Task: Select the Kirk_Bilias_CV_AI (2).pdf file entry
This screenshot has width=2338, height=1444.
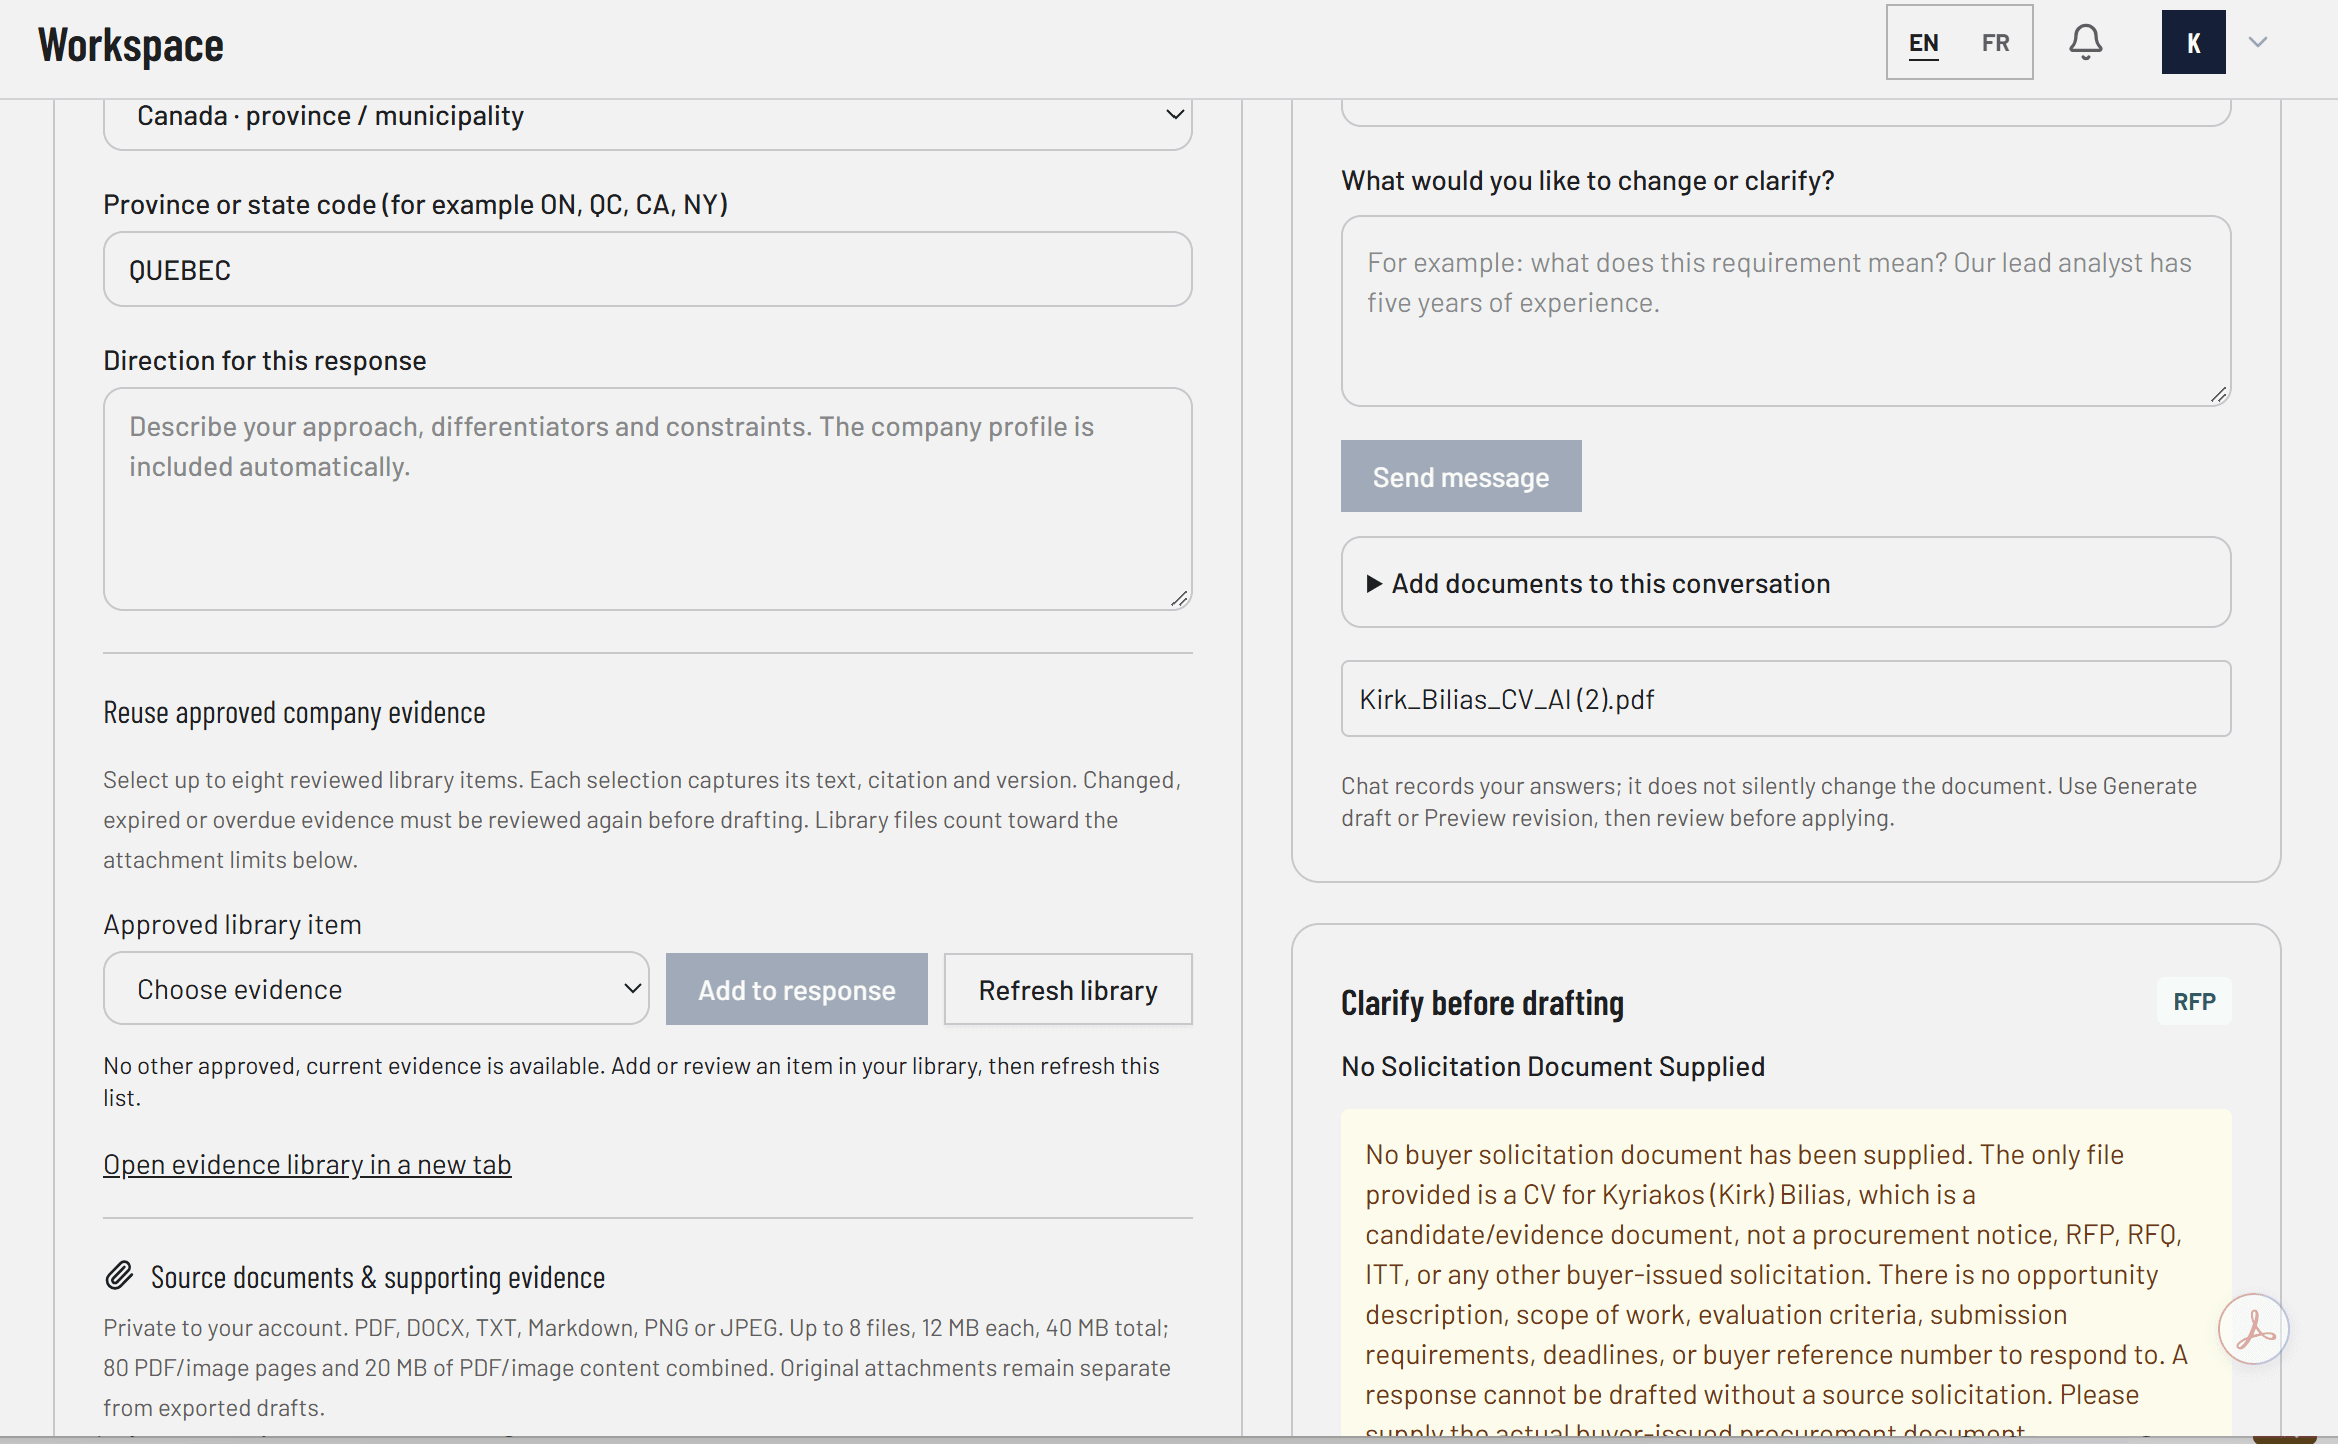Action: 1785,699
